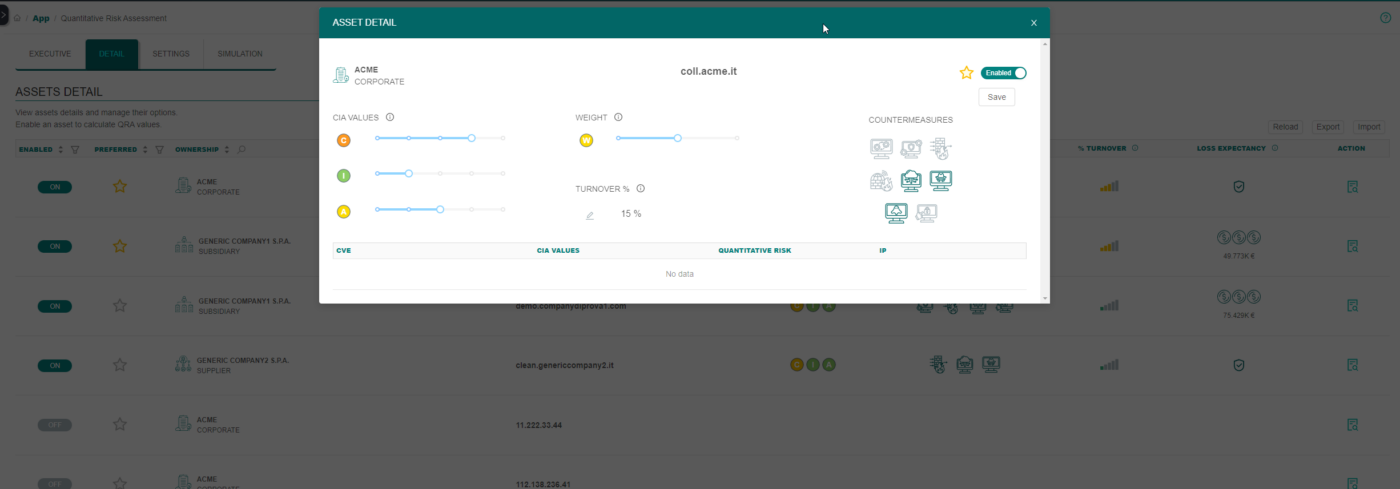Open the EXECUTIVE tab
Image resolution: width=1400 pixels, height=489 pixels.
(50, 54)
